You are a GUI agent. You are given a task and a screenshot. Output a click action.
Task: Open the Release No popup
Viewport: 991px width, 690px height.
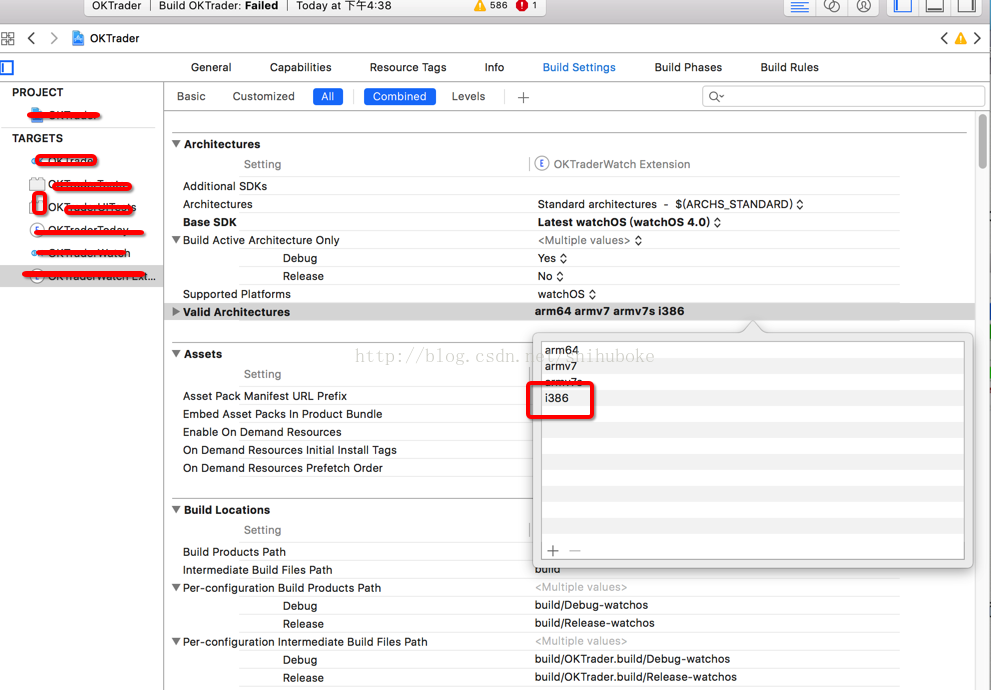point(550,276)
